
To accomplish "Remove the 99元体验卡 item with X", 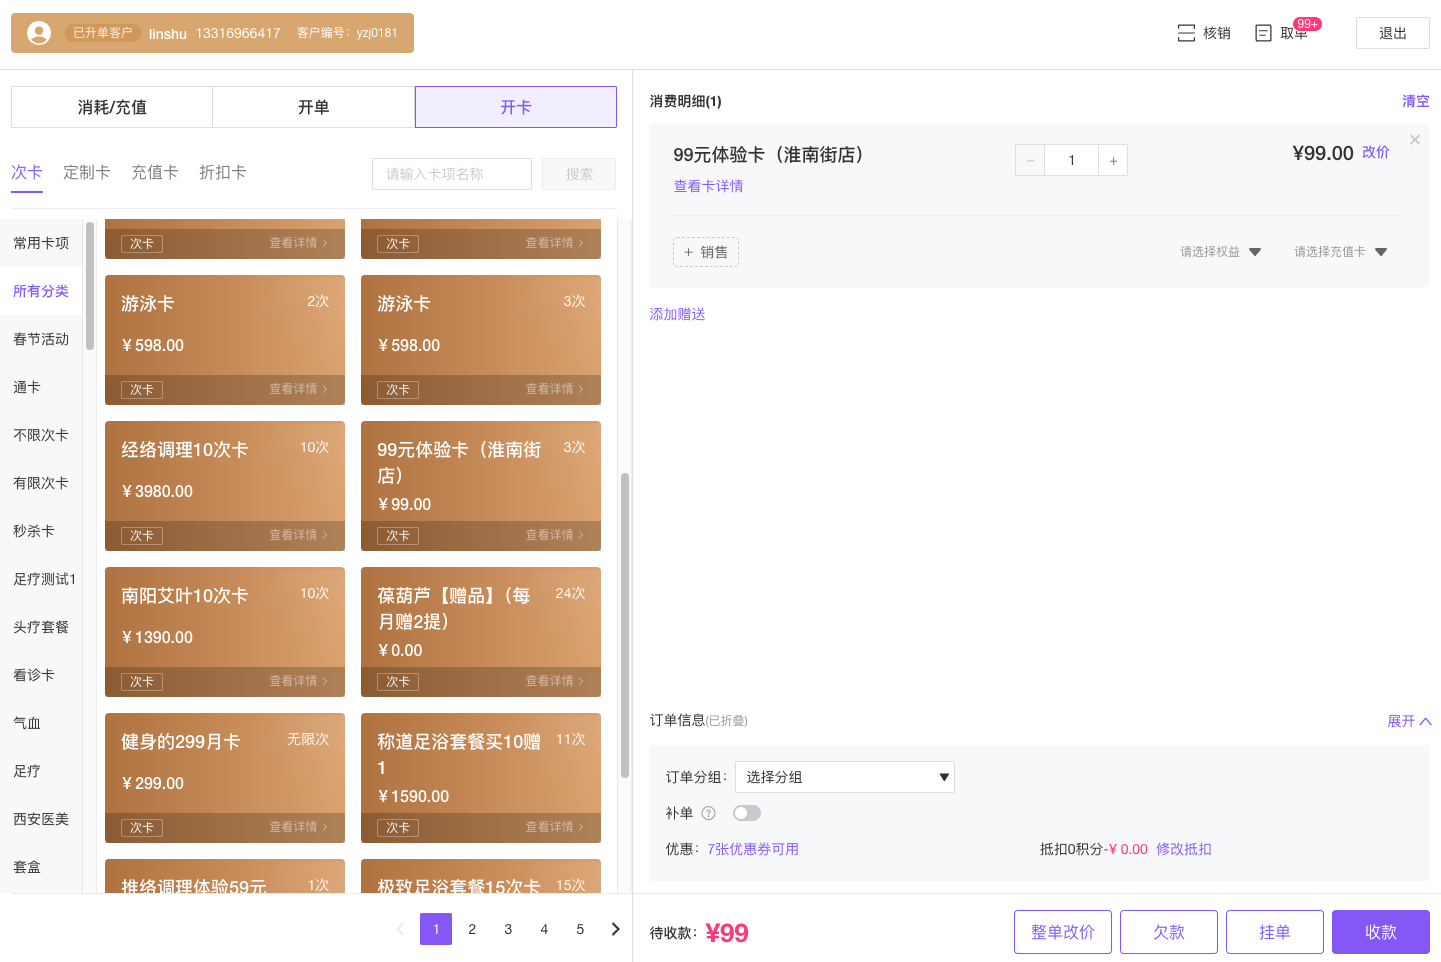I will (x=1414, y=140).
